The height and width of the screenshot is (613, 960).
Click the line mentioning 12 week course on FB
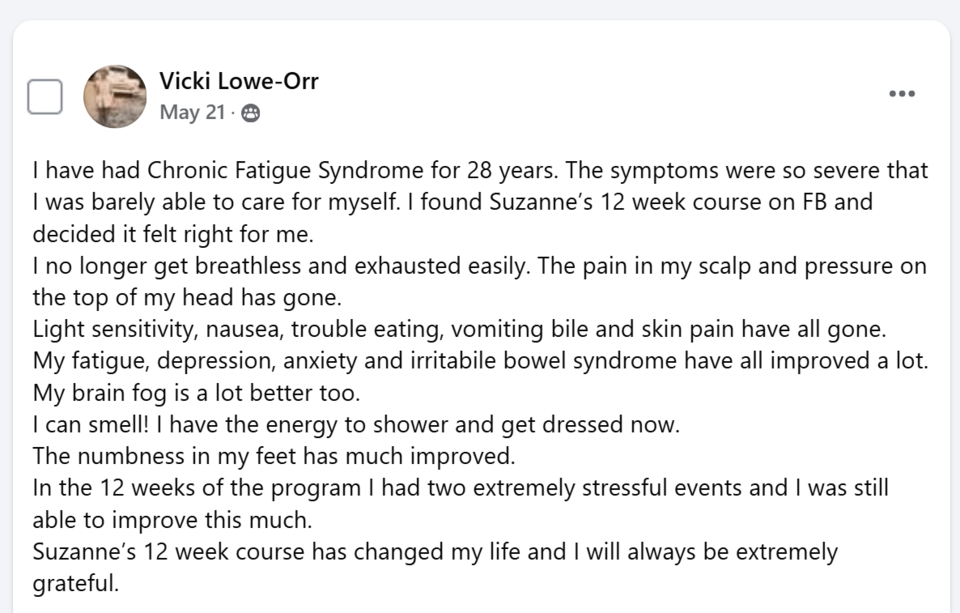point(452,202)
